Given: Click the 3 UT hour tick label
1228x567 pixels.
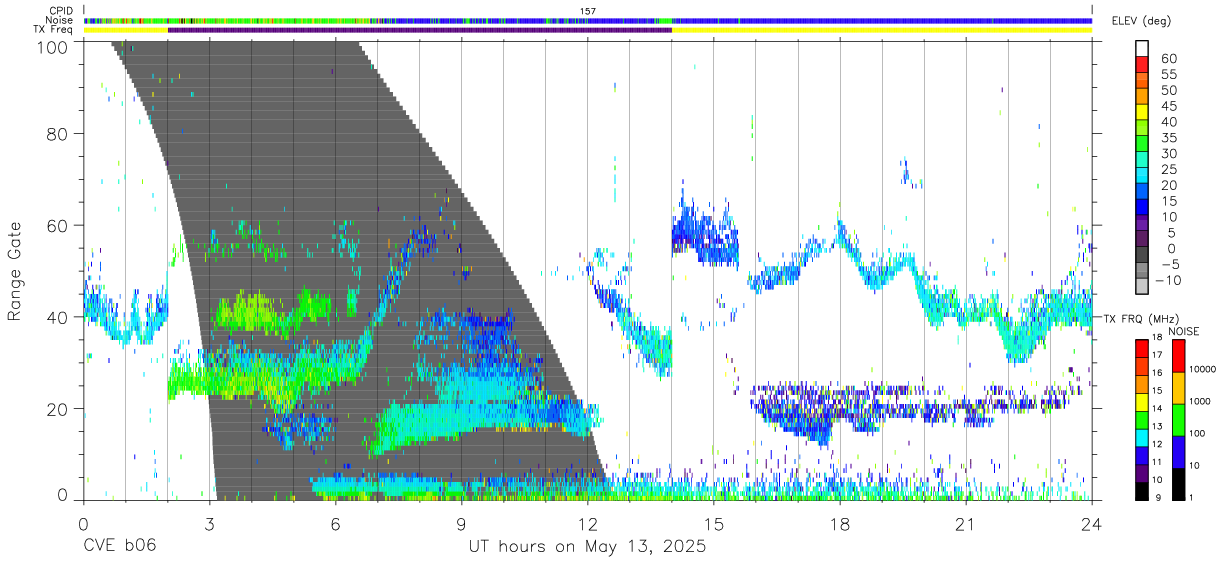Looking at the screenshot, I should click(209, 524).
